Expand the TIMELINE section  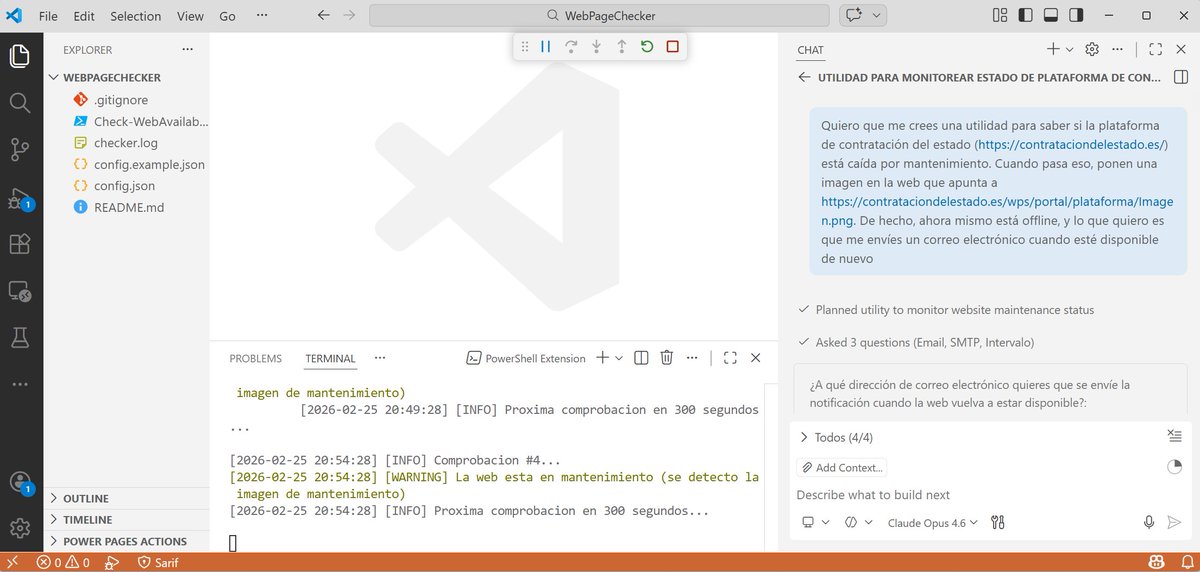click(x=127, y=520)
